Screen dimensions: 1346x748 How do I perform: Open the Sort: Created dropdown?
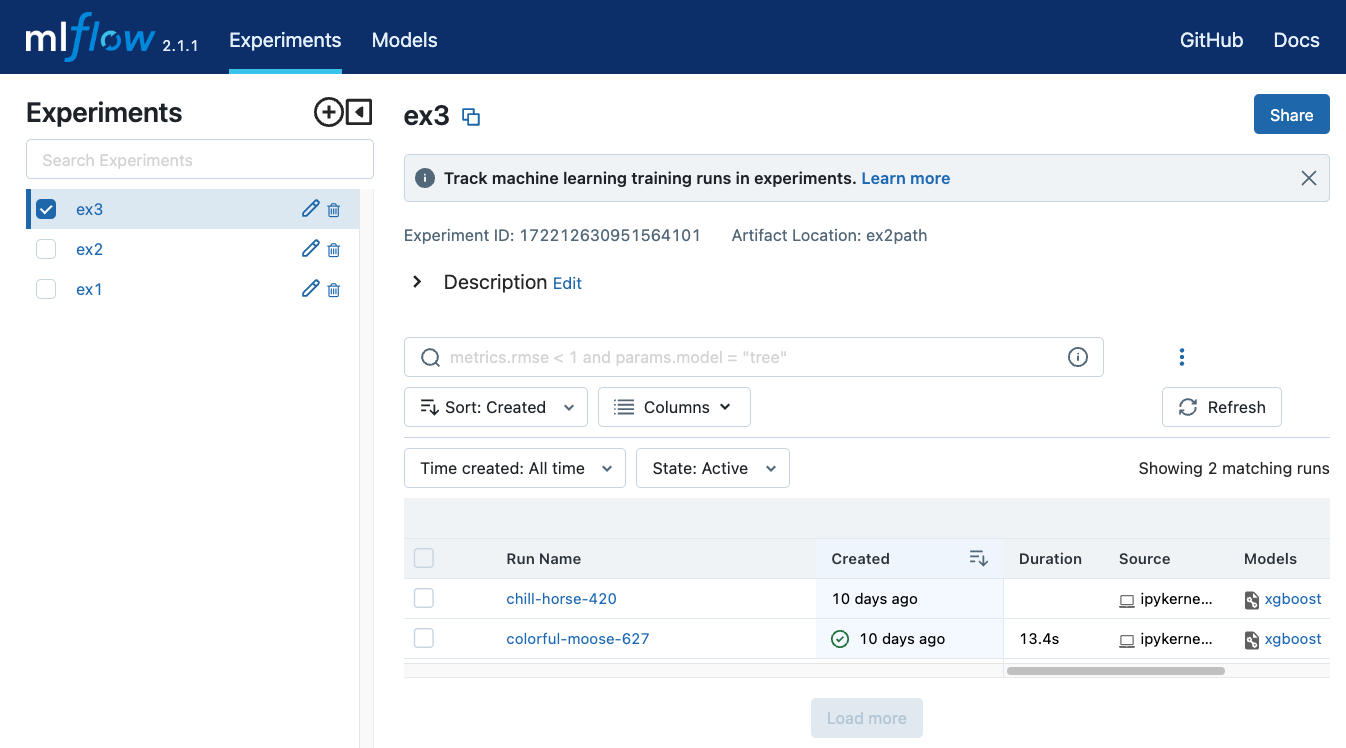496,407
